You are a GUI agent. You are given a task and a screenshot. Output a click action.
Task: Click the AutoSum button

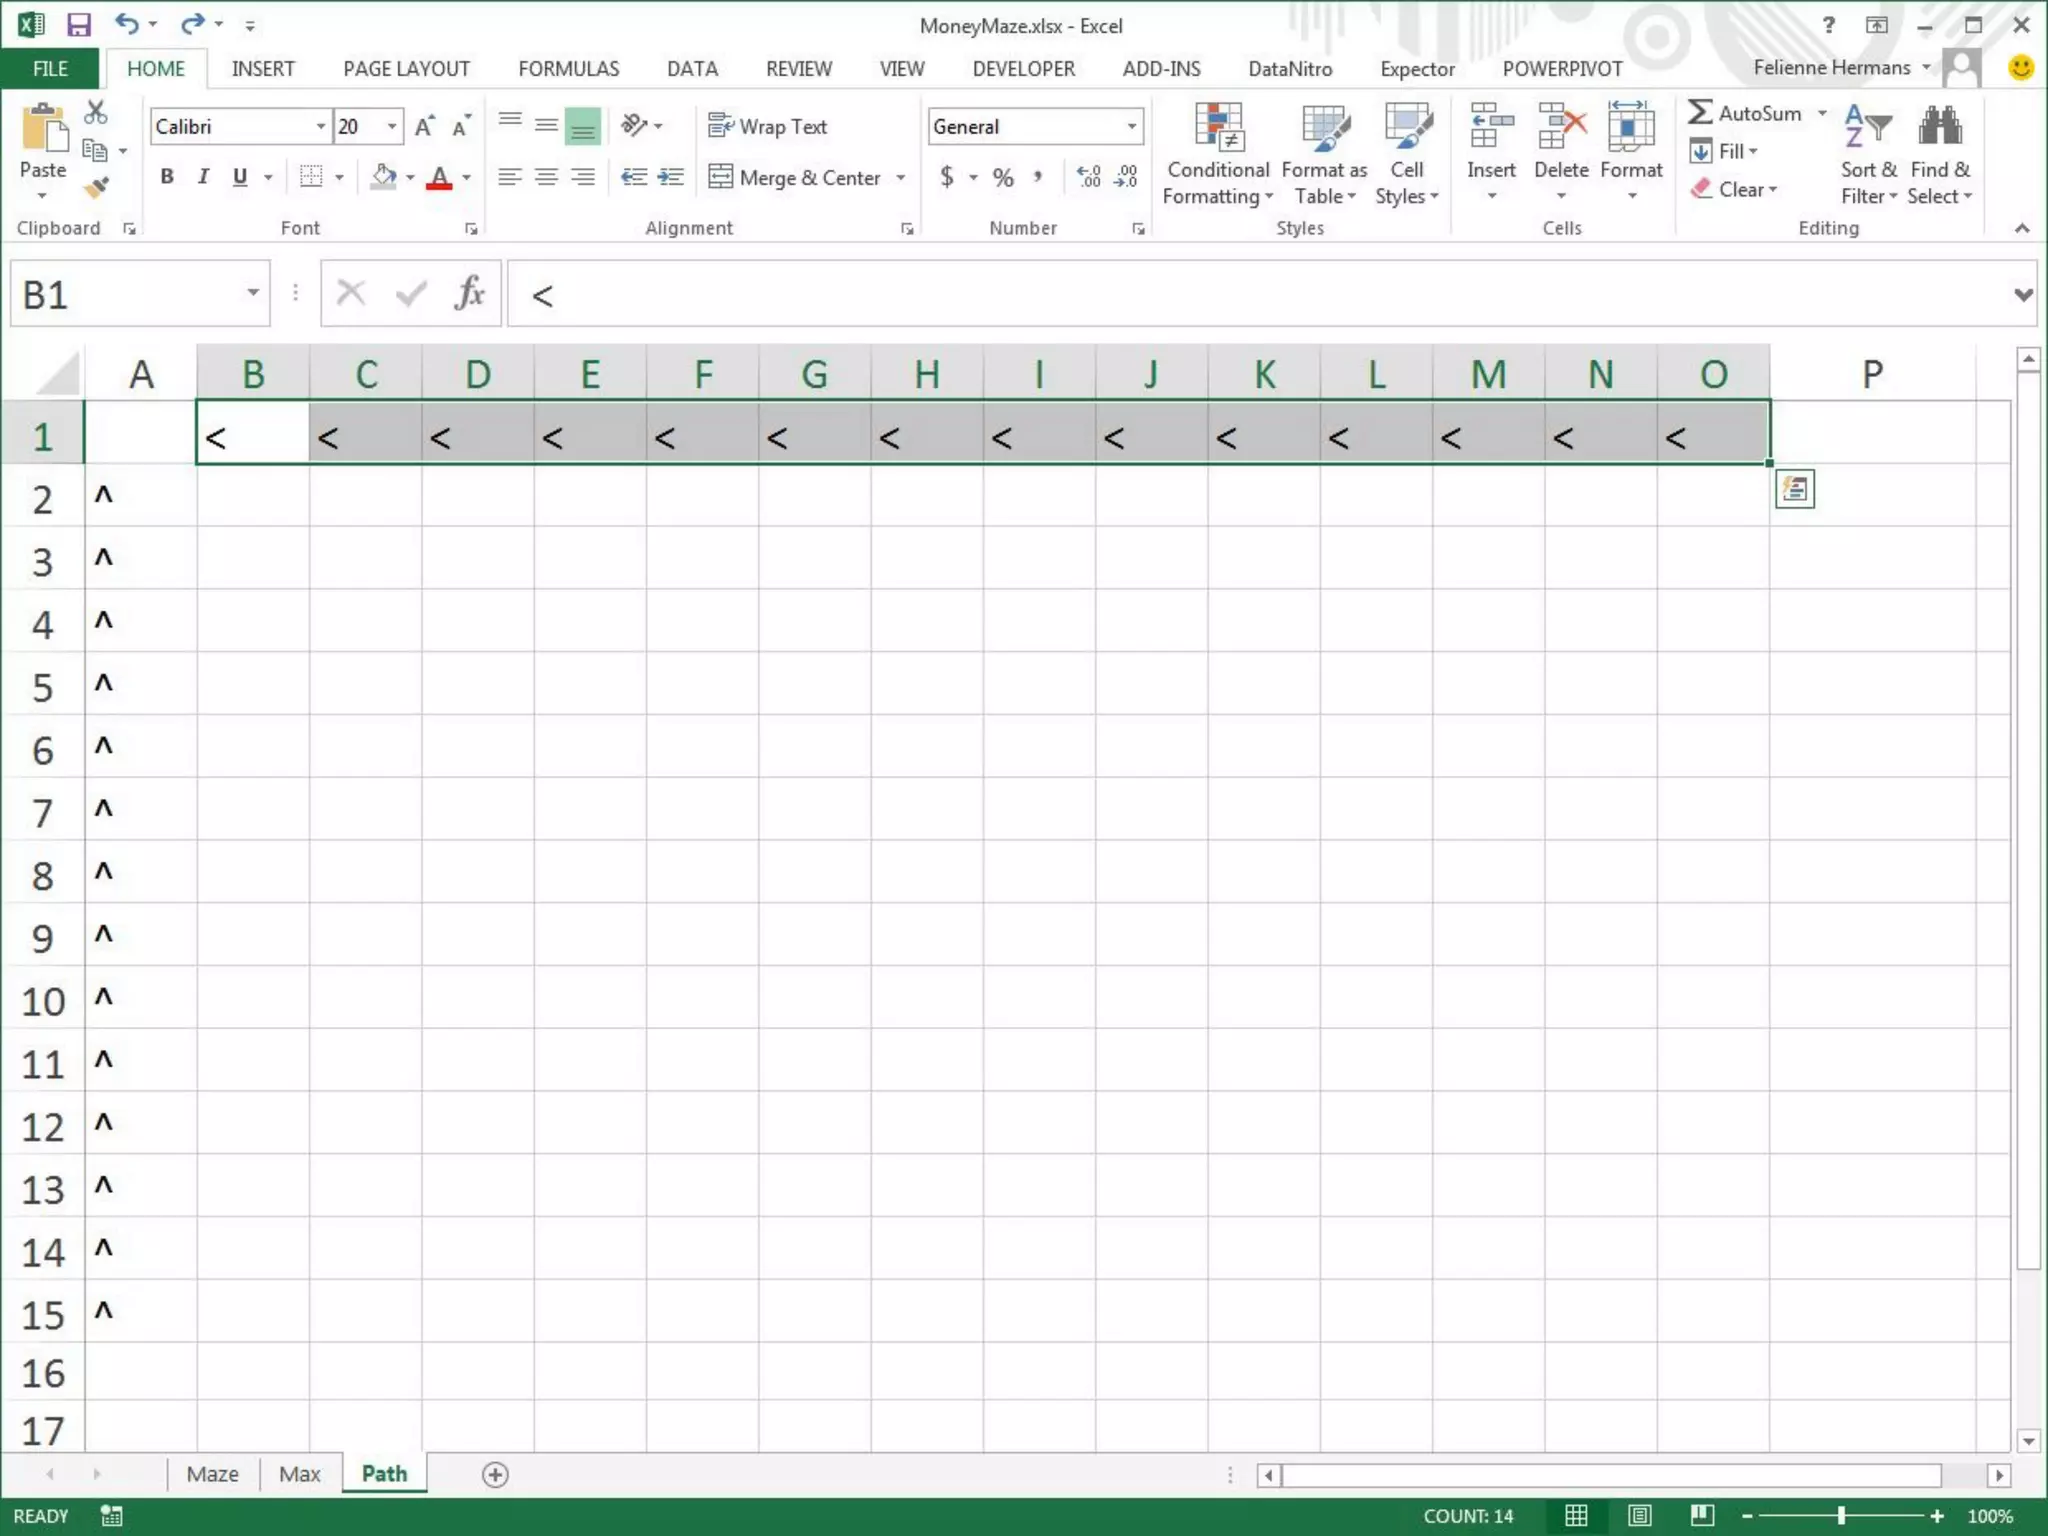1745,113
